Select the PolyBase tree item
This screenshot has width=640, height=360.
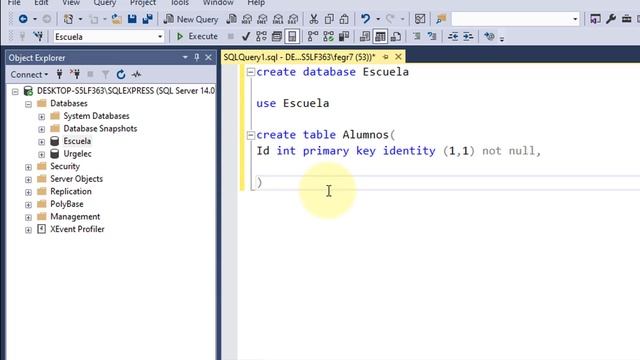(x=67, y=204)
